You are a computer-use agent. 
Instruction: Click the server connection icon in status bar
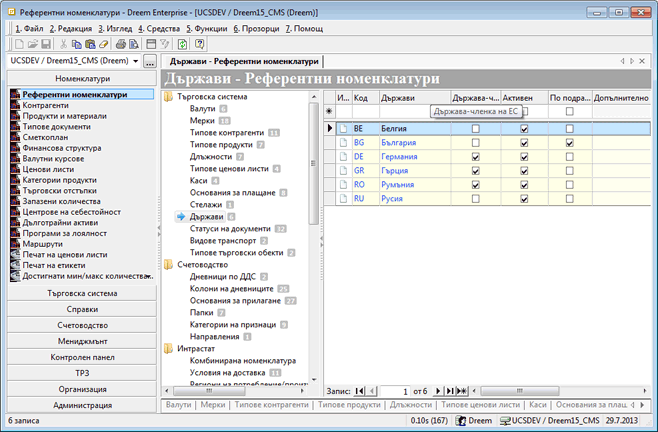tap(505, 421)
